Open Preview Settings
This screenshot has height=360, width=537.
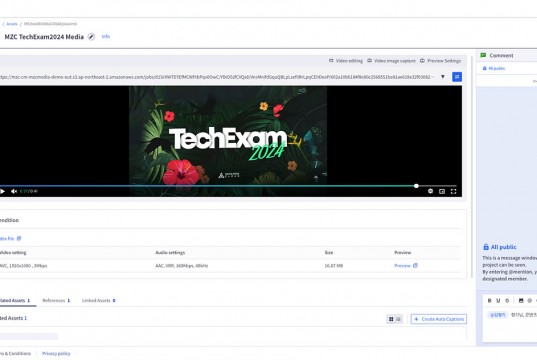point(440,61)
